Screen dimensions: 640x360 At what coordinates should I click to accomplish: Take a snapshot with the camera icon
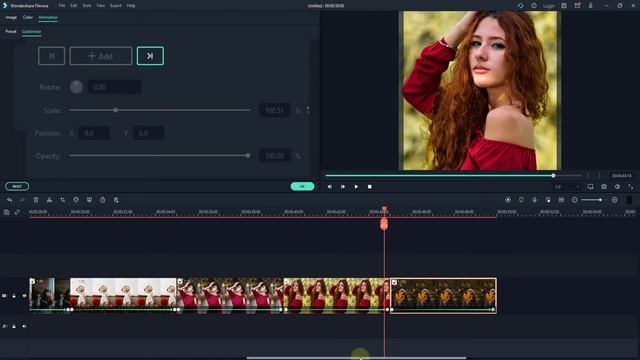pyautogui.click(x=604, y=187)
